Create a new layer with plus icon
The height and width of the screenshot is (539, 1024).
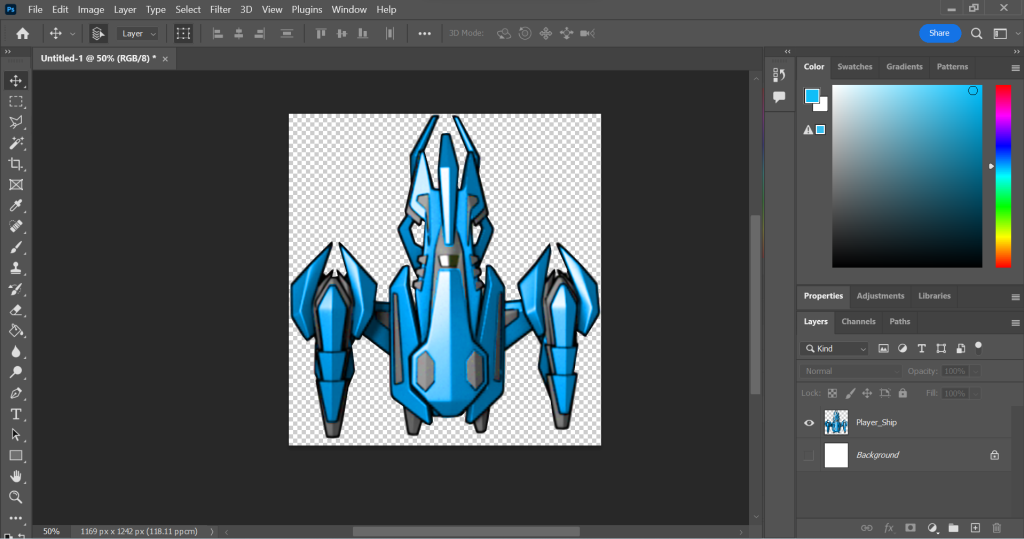975,527
